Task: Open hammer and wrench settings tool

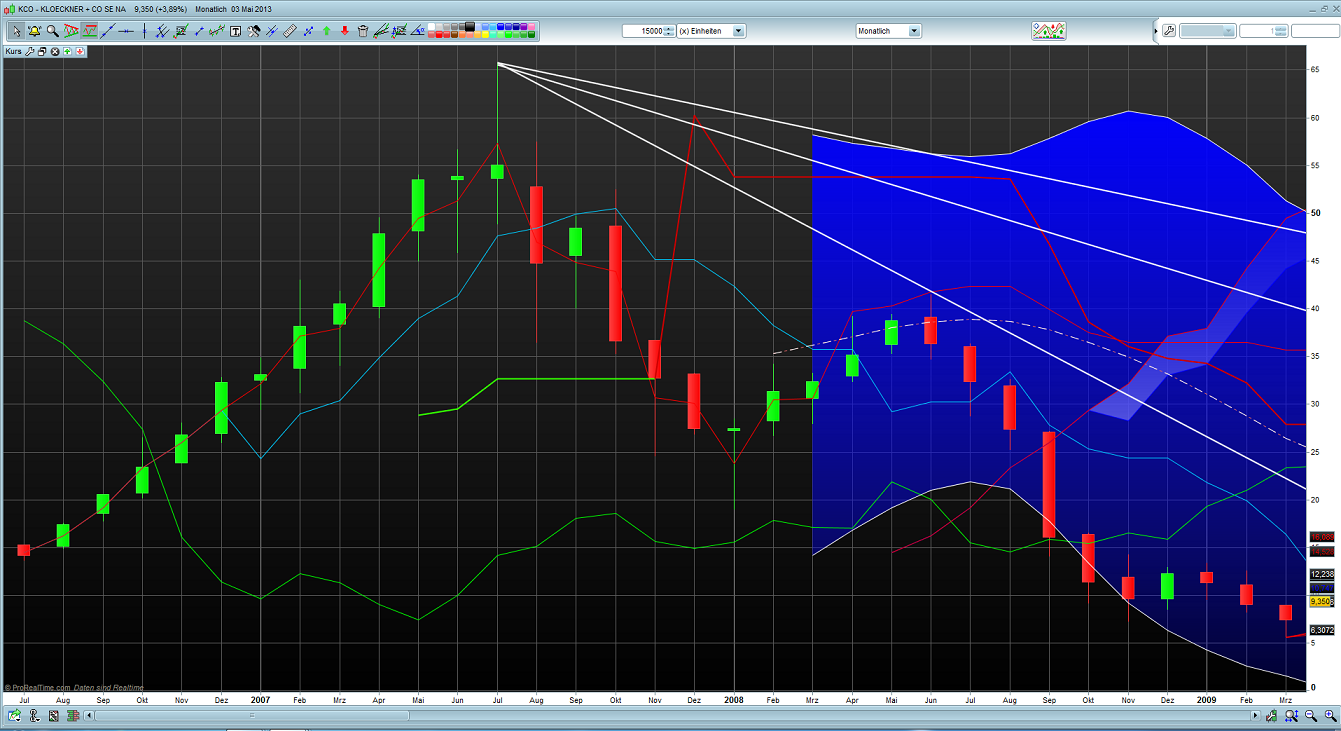Action: coord(254,31)
